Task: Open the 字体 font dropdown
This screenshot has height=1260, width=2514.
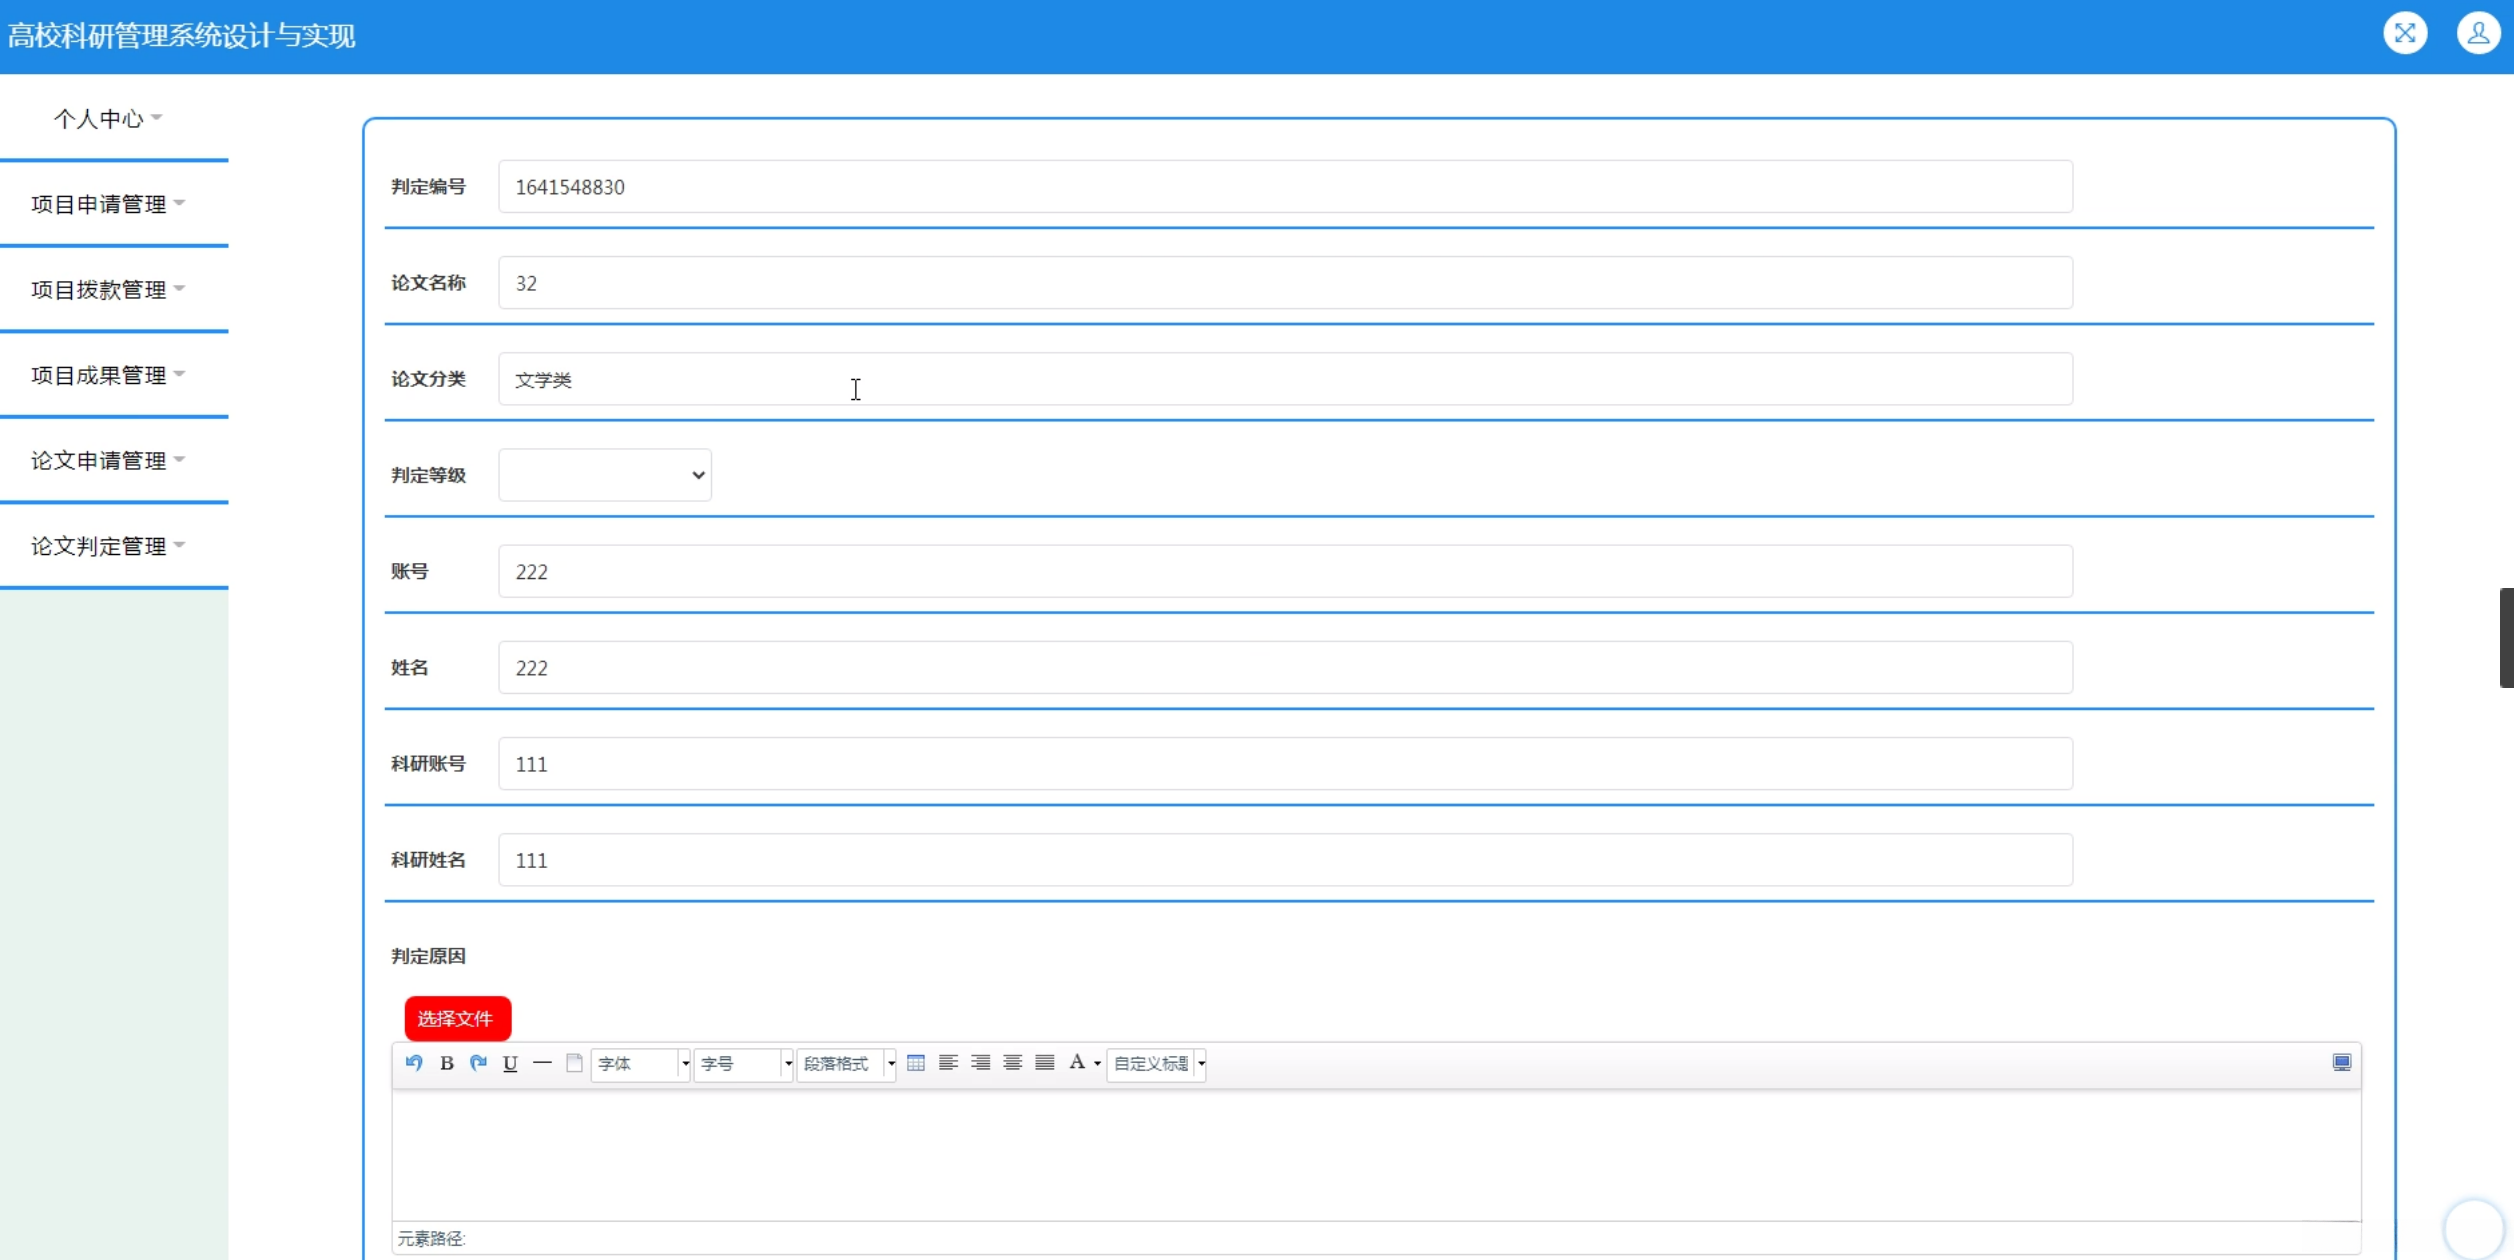Action: (640, 1063)
